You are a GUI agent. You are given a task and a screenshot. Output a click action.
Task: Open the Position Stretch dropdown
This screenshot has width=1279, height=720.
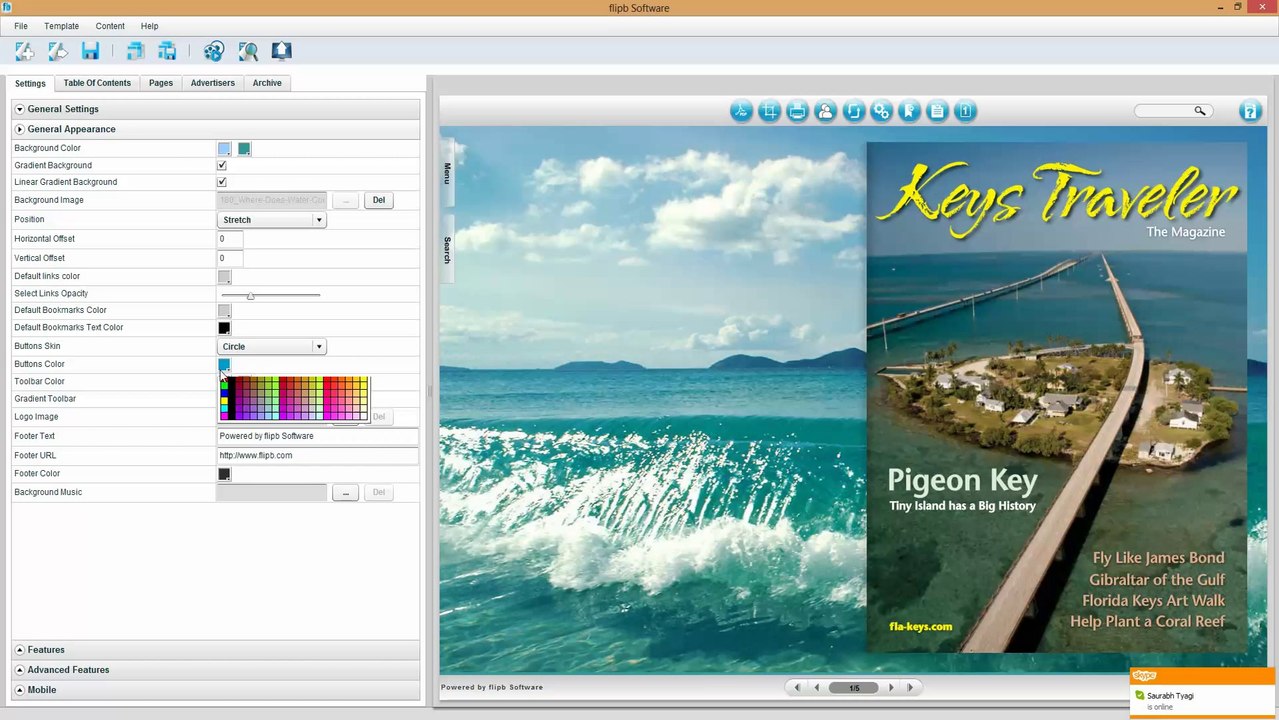271,220
